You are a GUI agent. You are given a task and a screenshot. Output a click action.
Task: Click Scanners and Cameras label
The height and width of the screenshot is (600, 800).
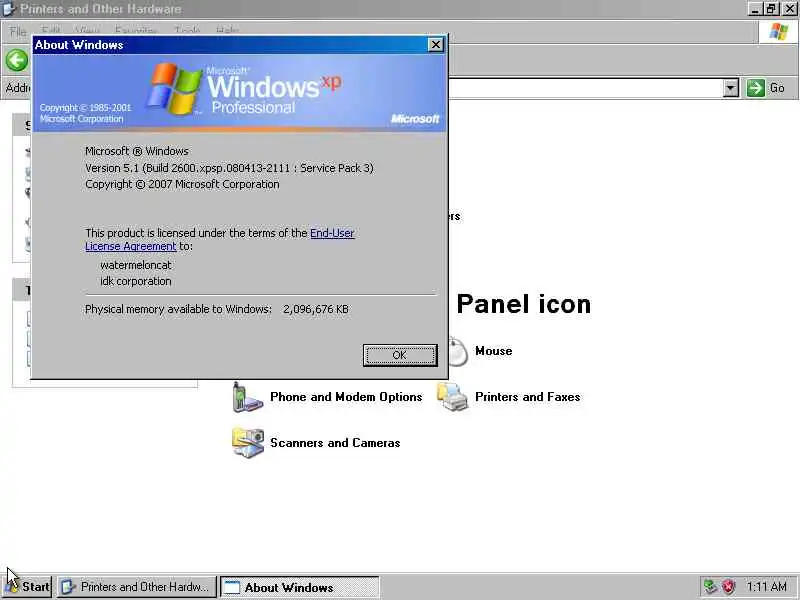335,443
